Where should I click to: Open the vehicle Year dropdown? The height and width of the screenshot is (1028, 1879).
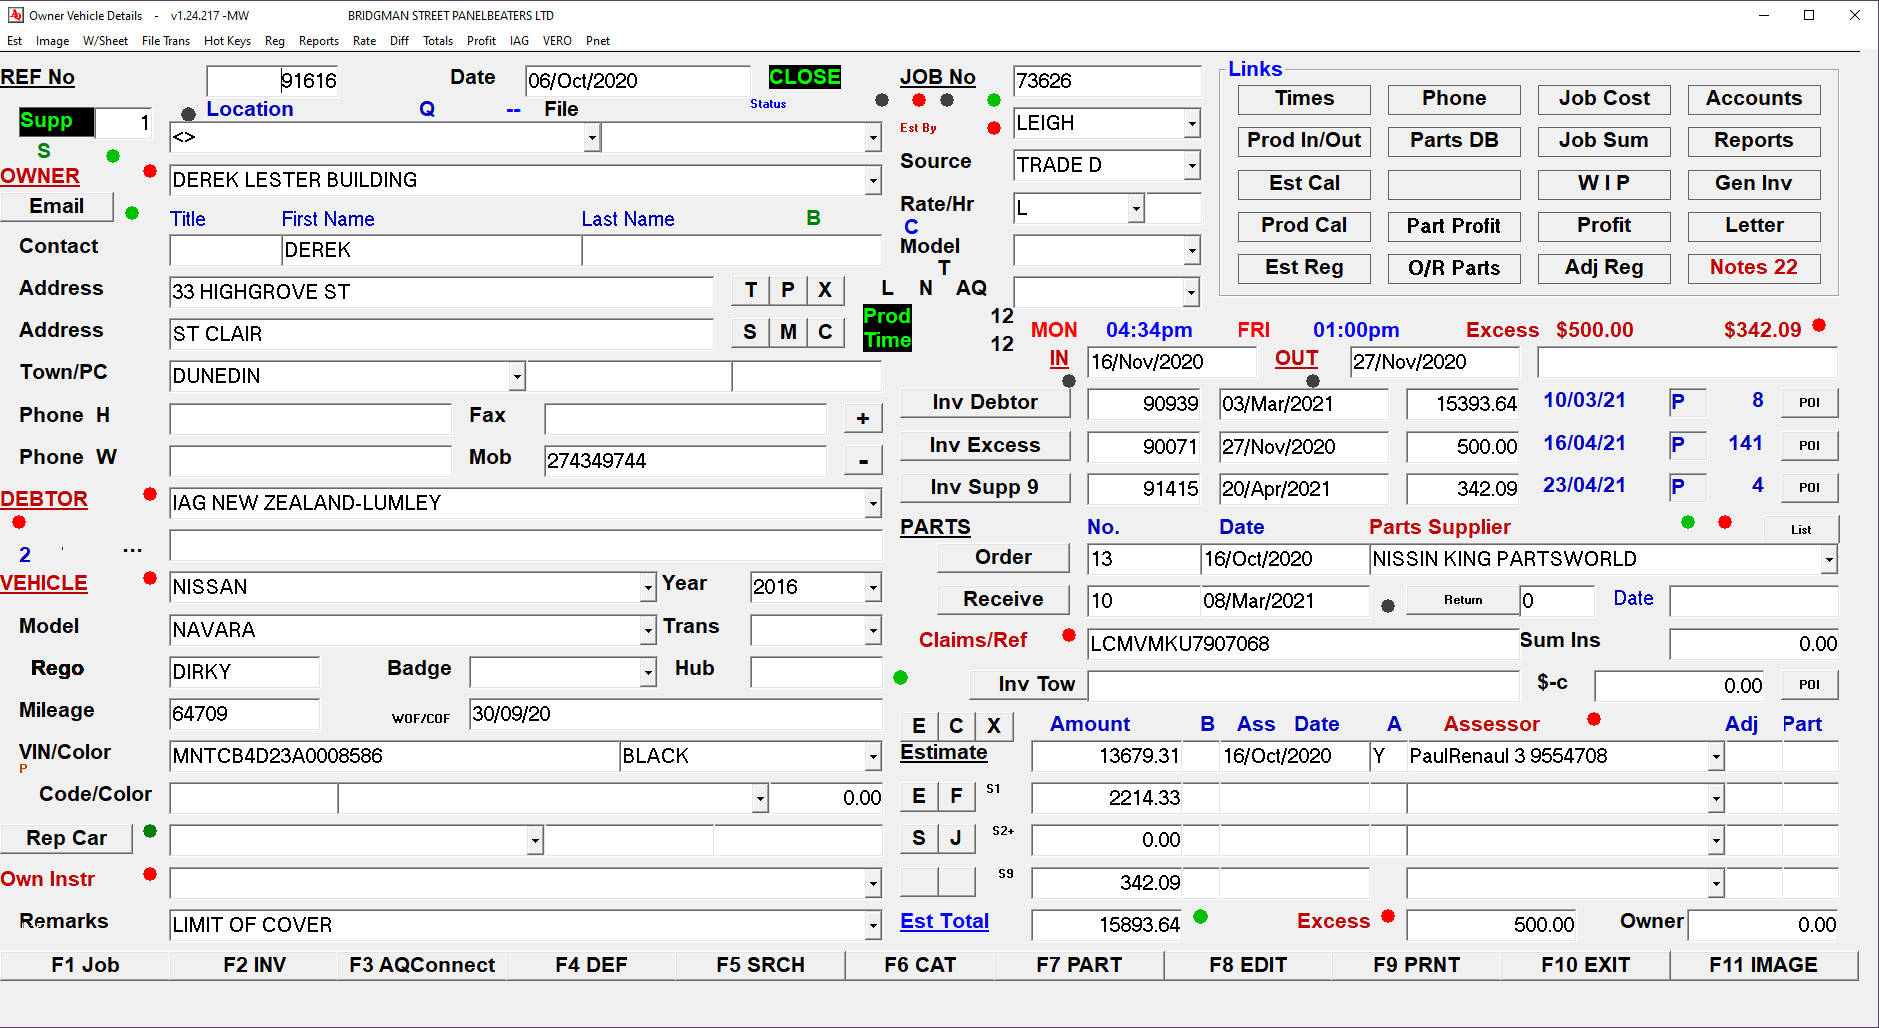[873, 588]
